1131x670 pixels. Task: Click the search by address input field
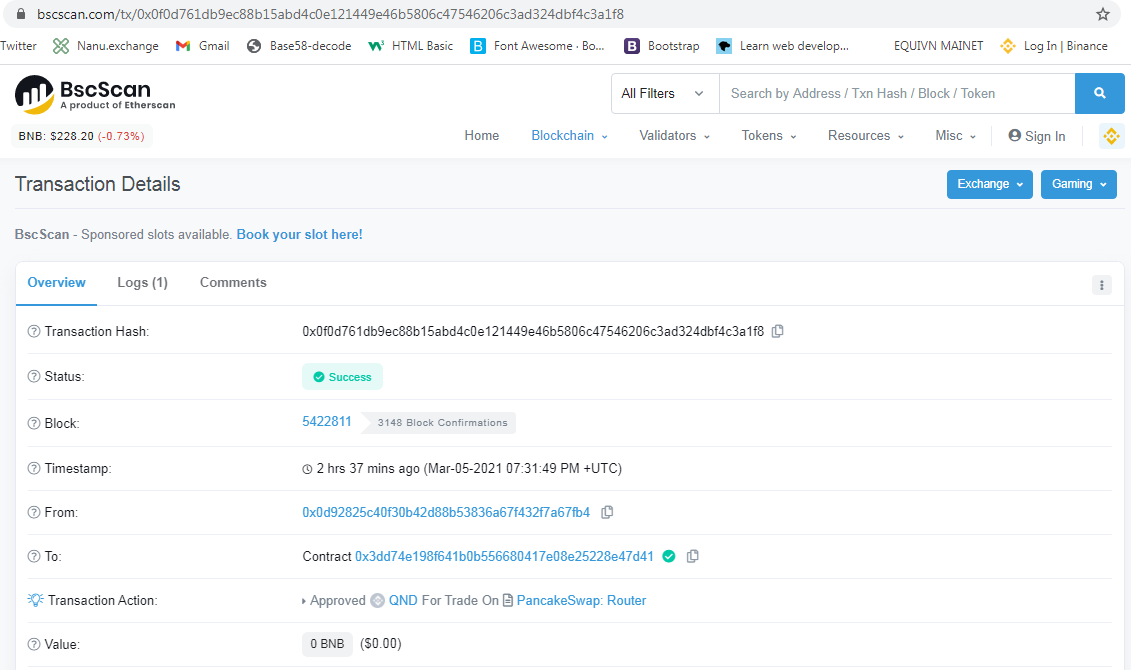tap(897, 93)
